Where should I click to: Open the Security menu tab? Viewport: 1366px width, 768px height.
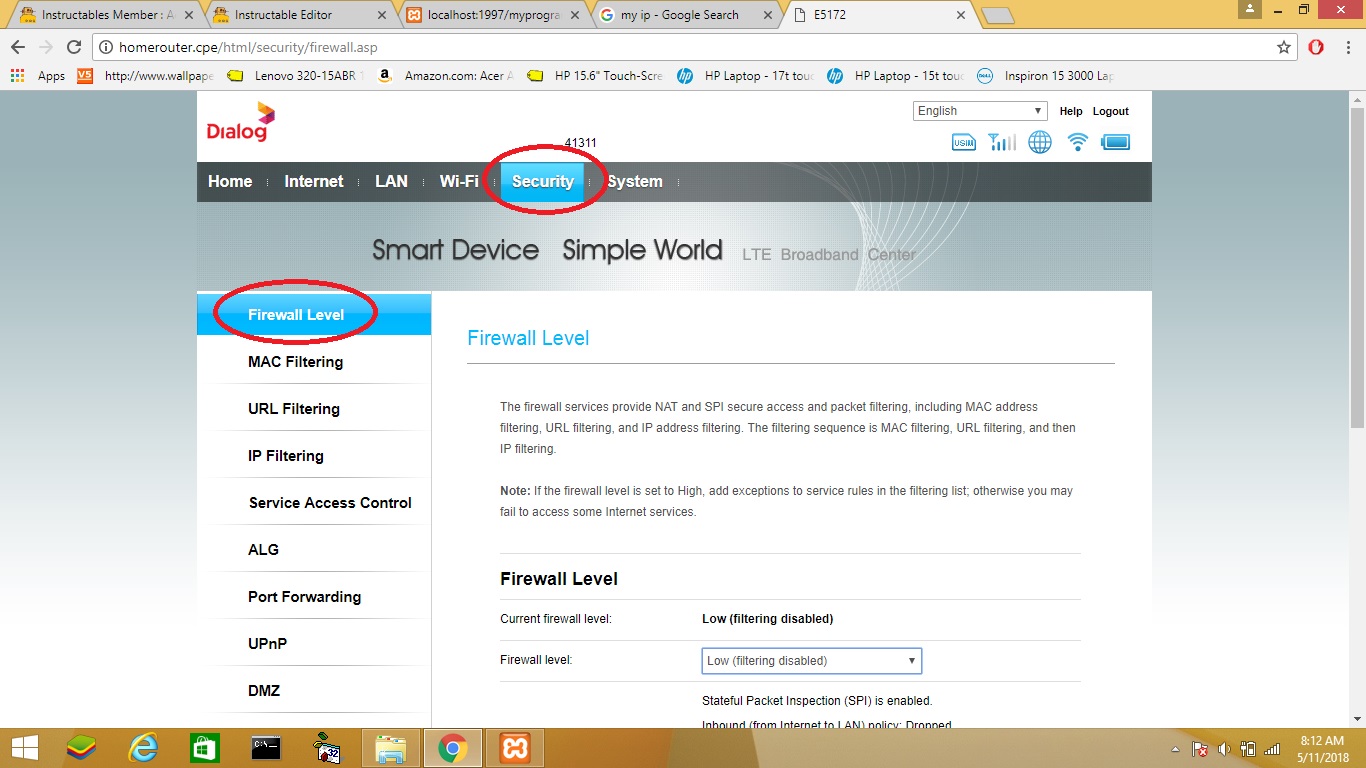click(543, 182)
